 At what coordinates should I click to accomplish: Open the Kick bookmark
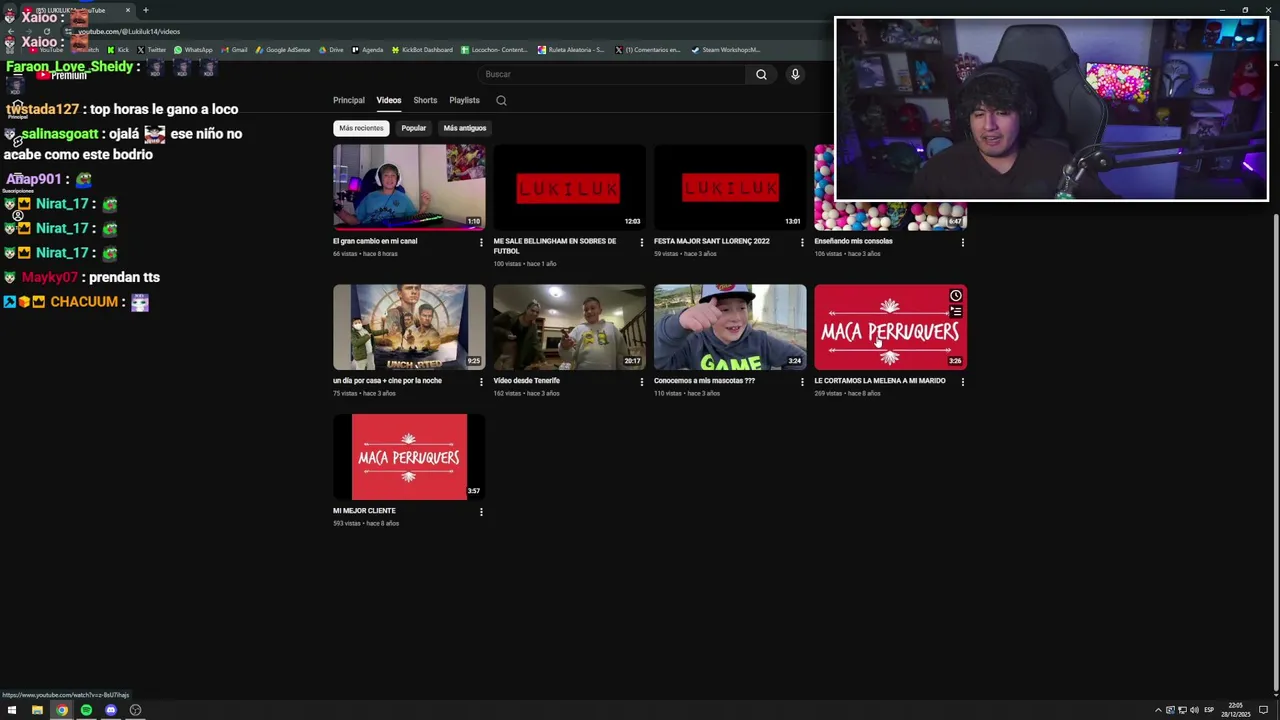click(x=119, y=50)
